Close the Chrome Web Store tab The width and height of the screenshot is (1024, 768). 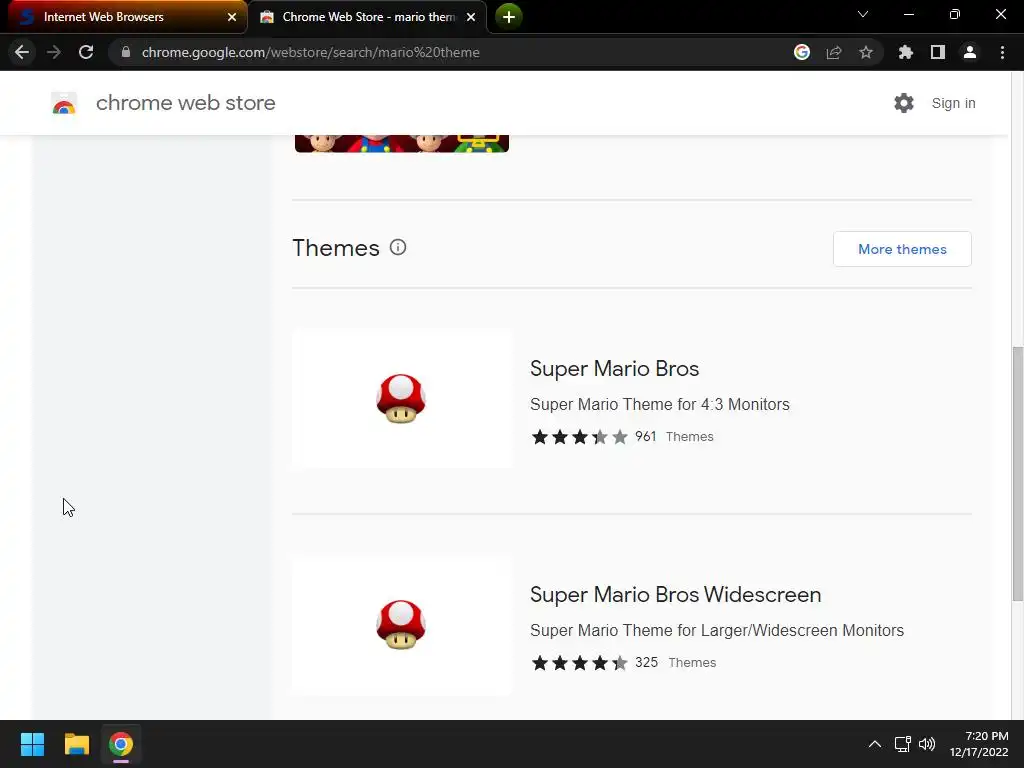[x=471, y=17]
